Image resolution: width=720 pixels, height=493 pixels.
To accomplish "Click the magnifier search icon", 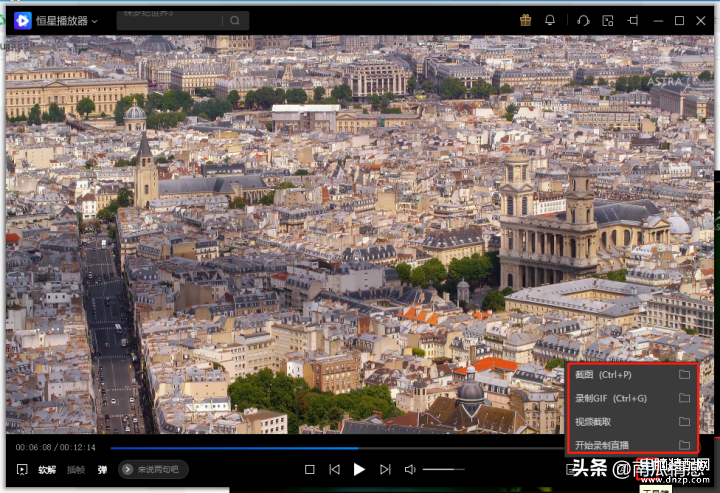I will [x=235, y=21].
